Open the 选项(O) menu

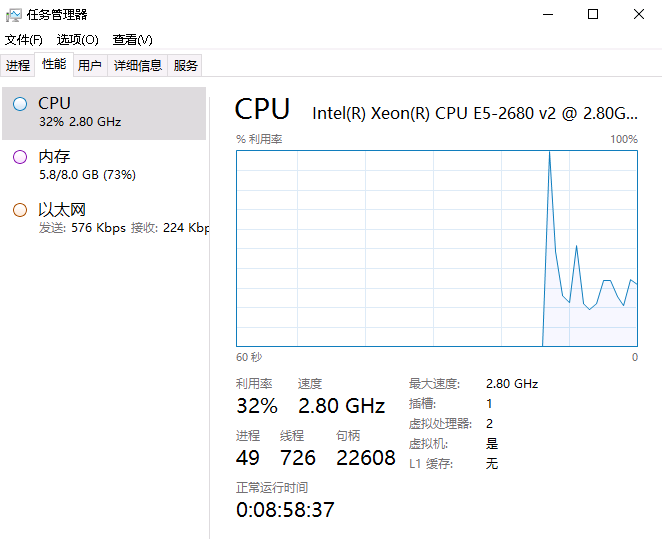tap(77, 40)
